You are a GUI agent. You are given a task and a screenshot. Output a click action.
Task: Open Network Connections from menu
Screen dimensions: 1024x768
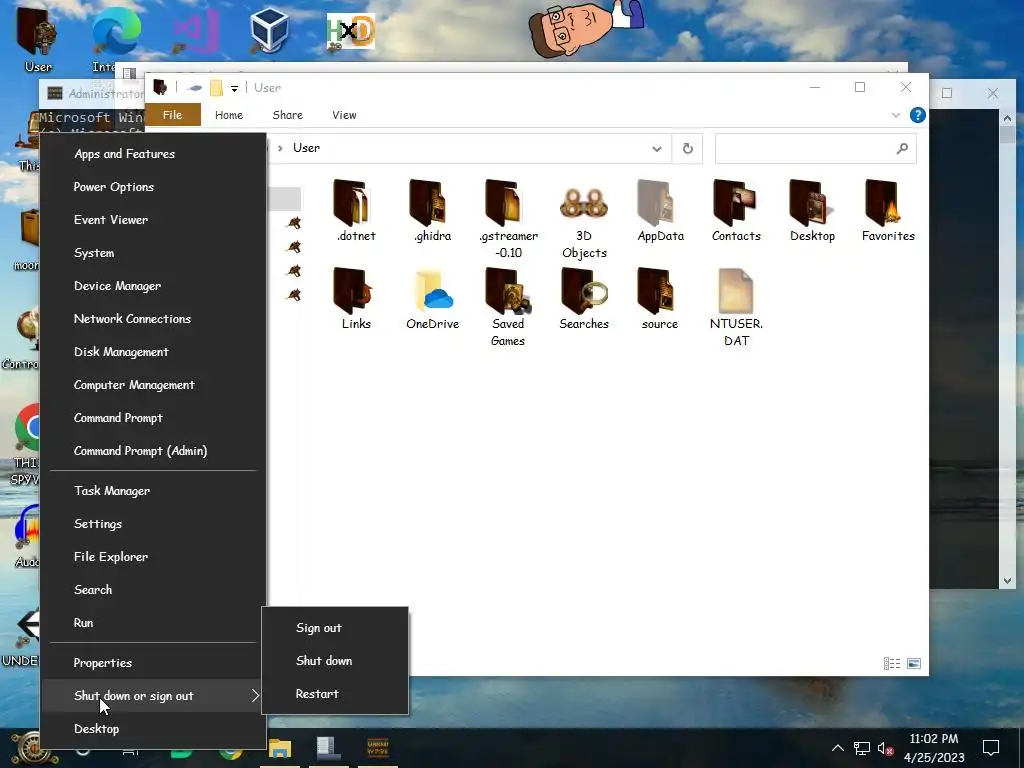point(153,319)
